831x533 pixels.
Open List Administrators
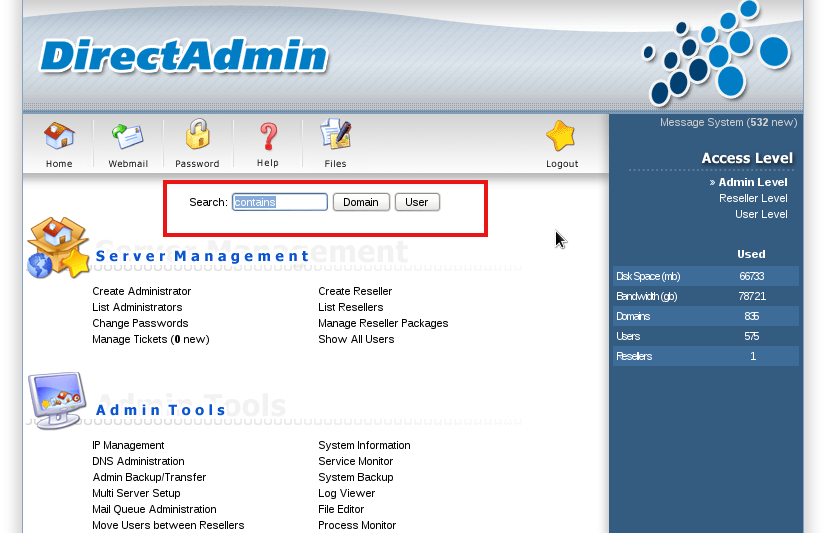coord(137,307)
